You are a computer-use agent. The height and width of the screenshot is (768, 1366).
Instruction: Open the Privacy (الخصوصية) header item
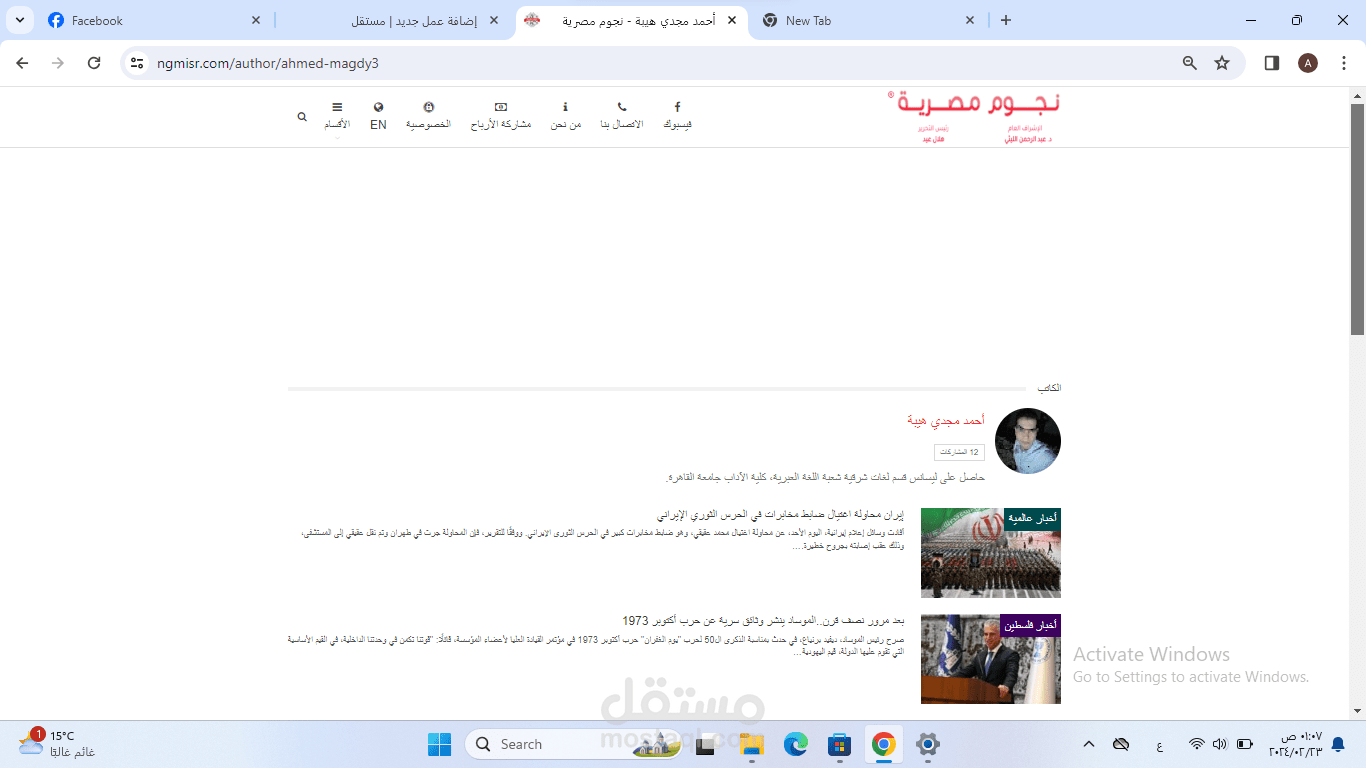[428, 116]
